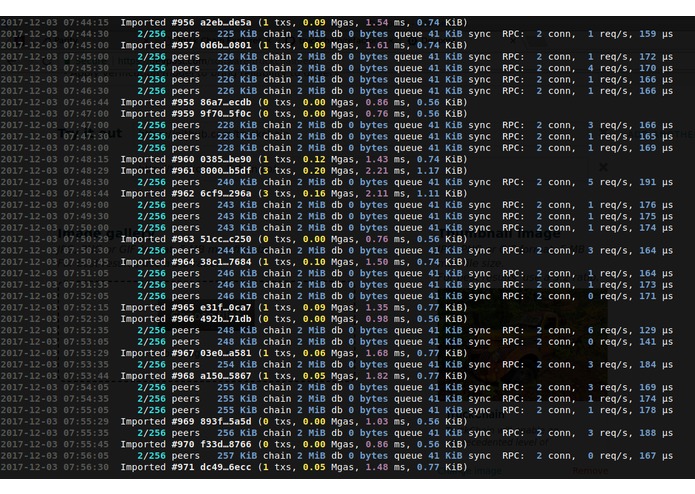
Task: Select Imported #964 hash 38c1…7684
Action: point(226,262)
